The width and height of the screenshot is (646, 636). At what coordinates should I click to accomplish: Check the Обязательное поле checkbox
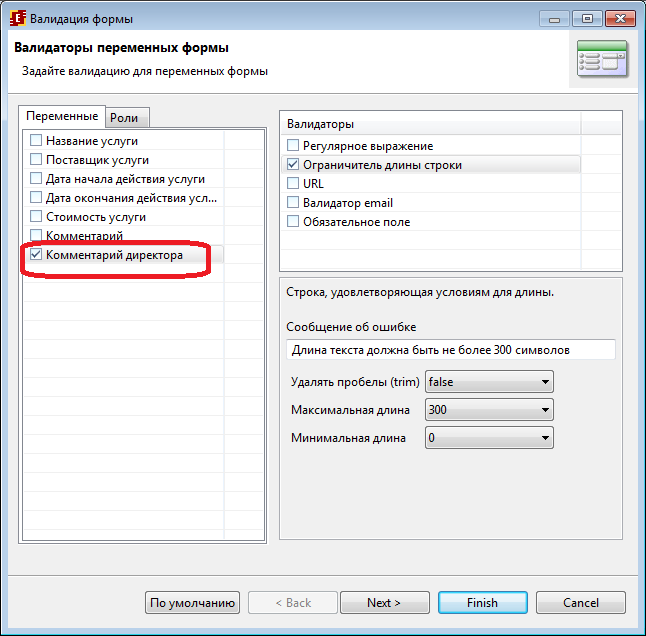click(x=293, y=221)
